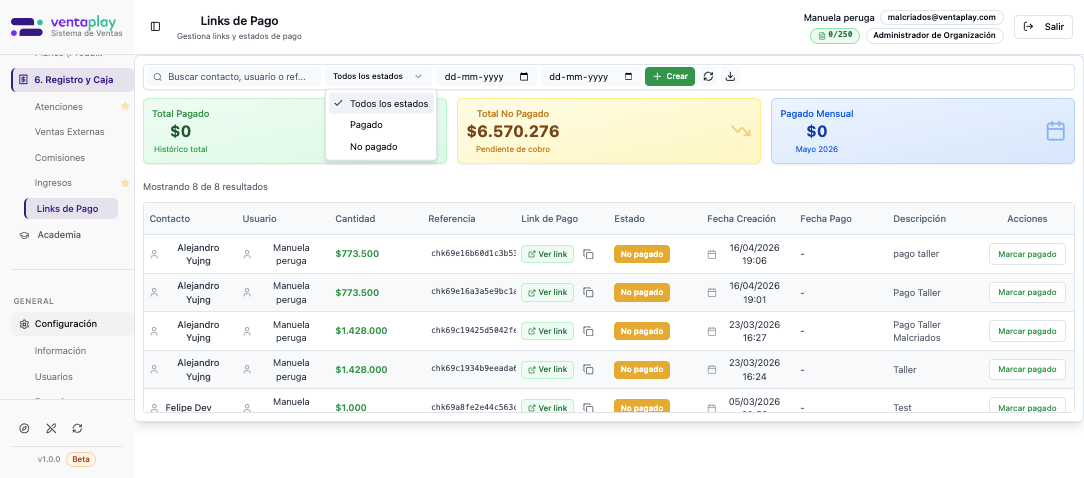Click Manuela peruga name in header
The image size is (1084, 478).
[837, 17]
